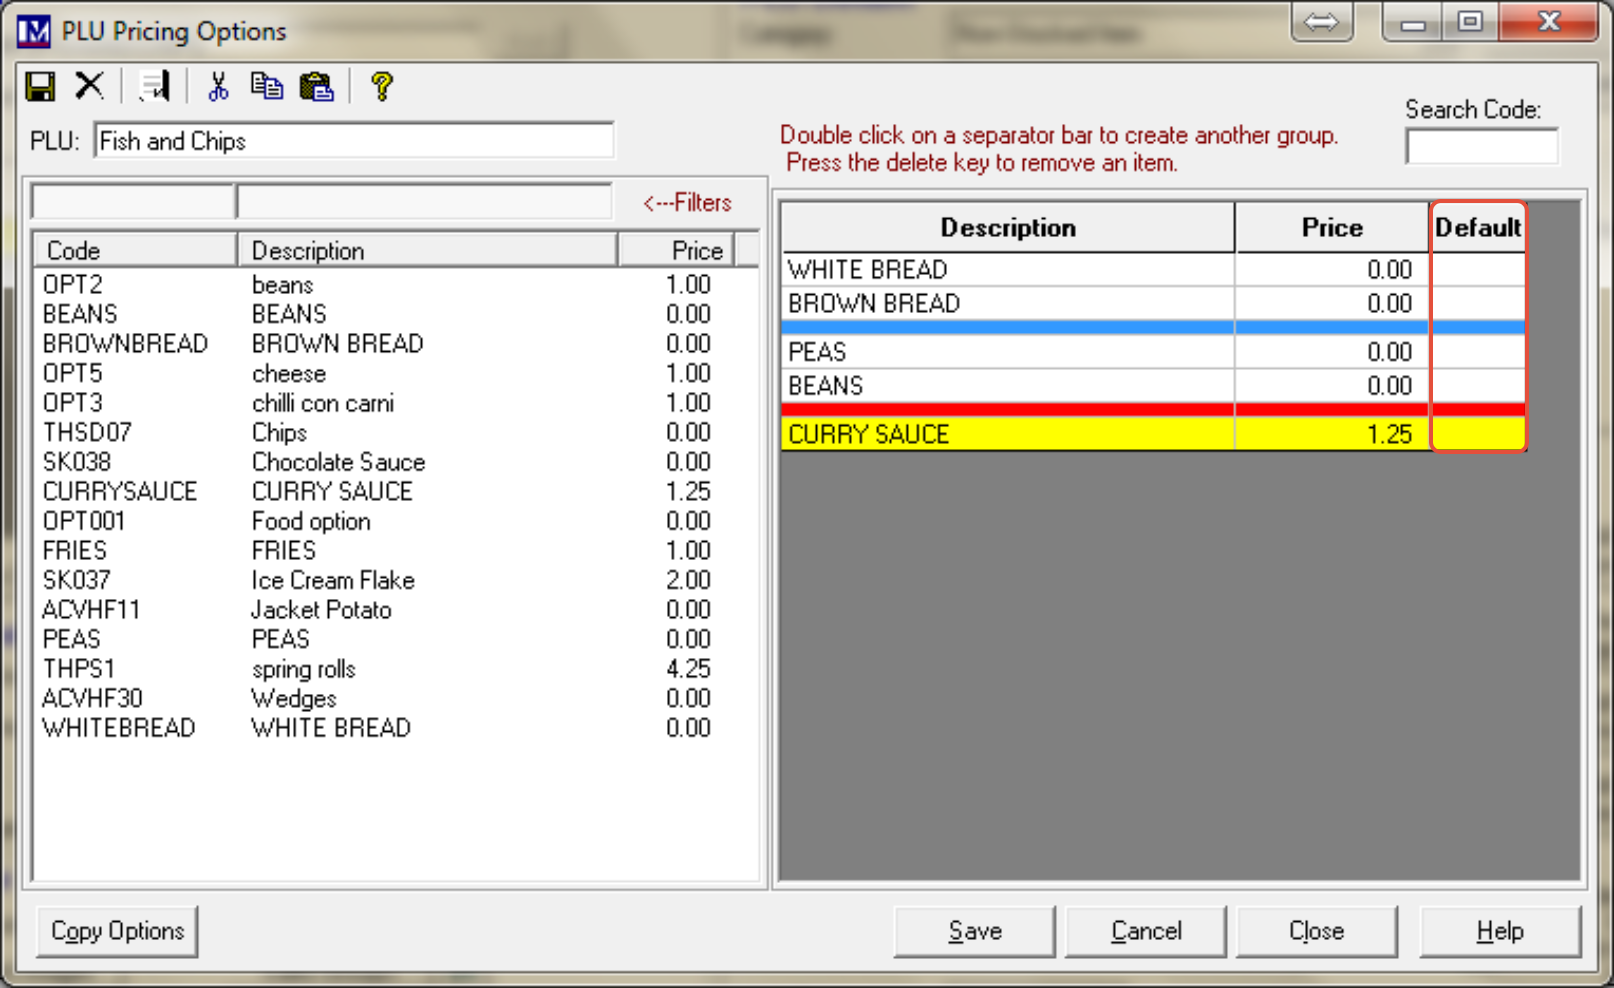Select BROWN BREAD in the options grid
Screen dimensions: 1614x988
1008,304
